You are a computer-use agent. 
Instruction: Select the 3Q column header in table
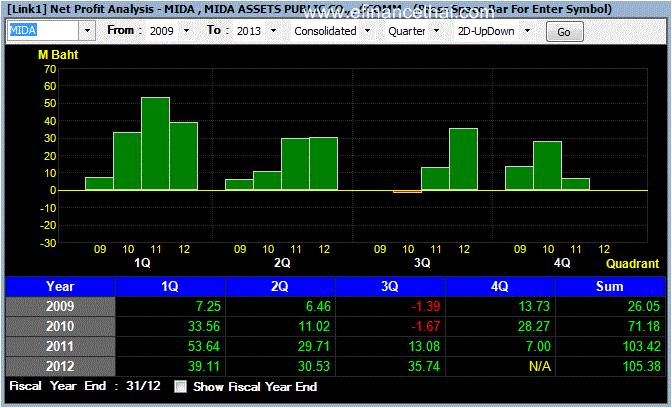point(390,286)
